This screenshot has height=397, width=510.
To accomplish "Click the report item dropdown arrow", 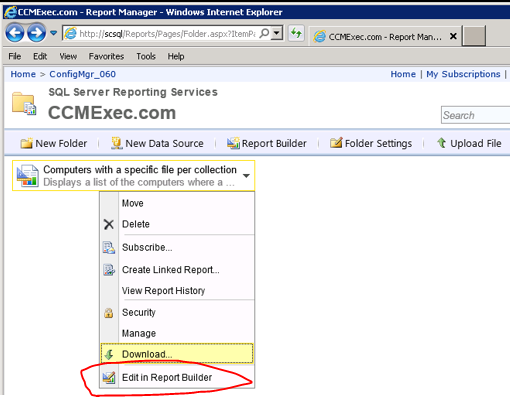I will coord(246,176).
